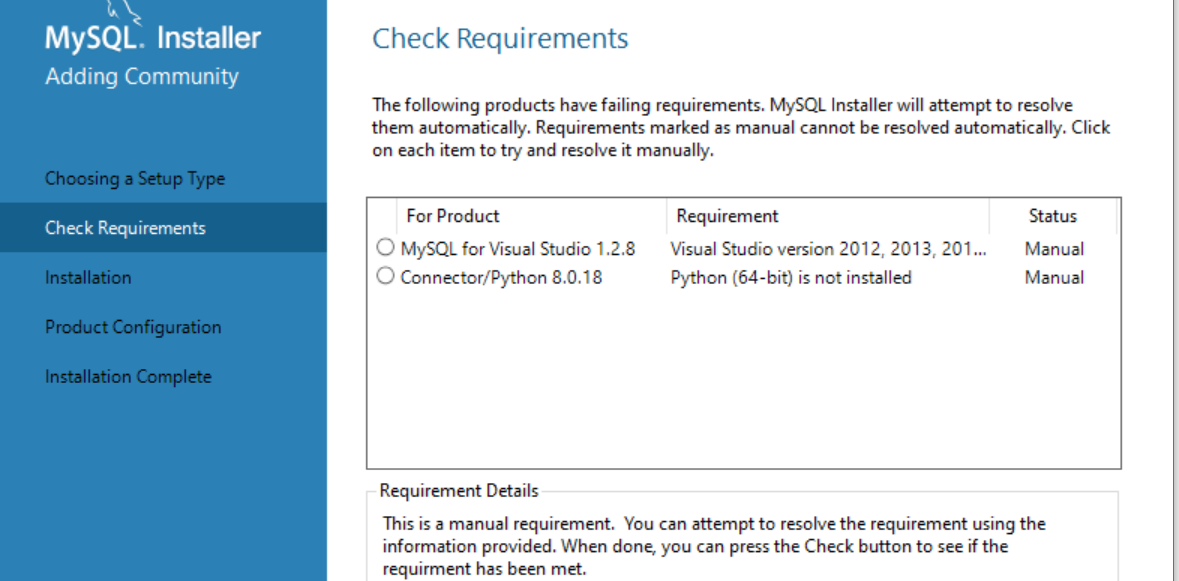Click the Requirement Details description text
This screenshot has height=581, width=1179.
[714, 546]
